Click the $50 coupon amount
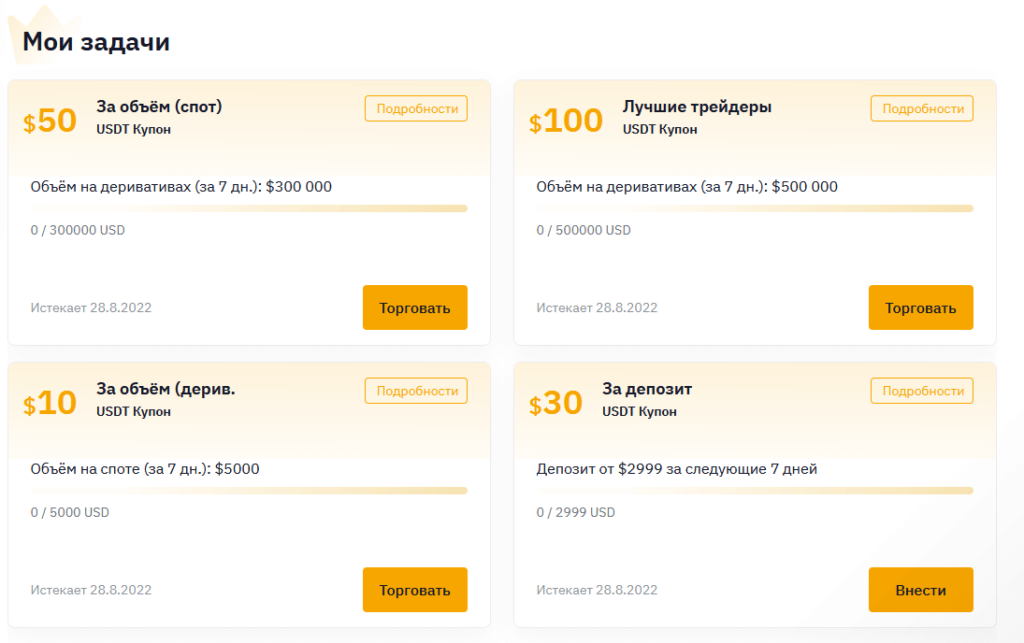Image resolution: width=1024 pixels, height=643 pixels. (50, 121)
